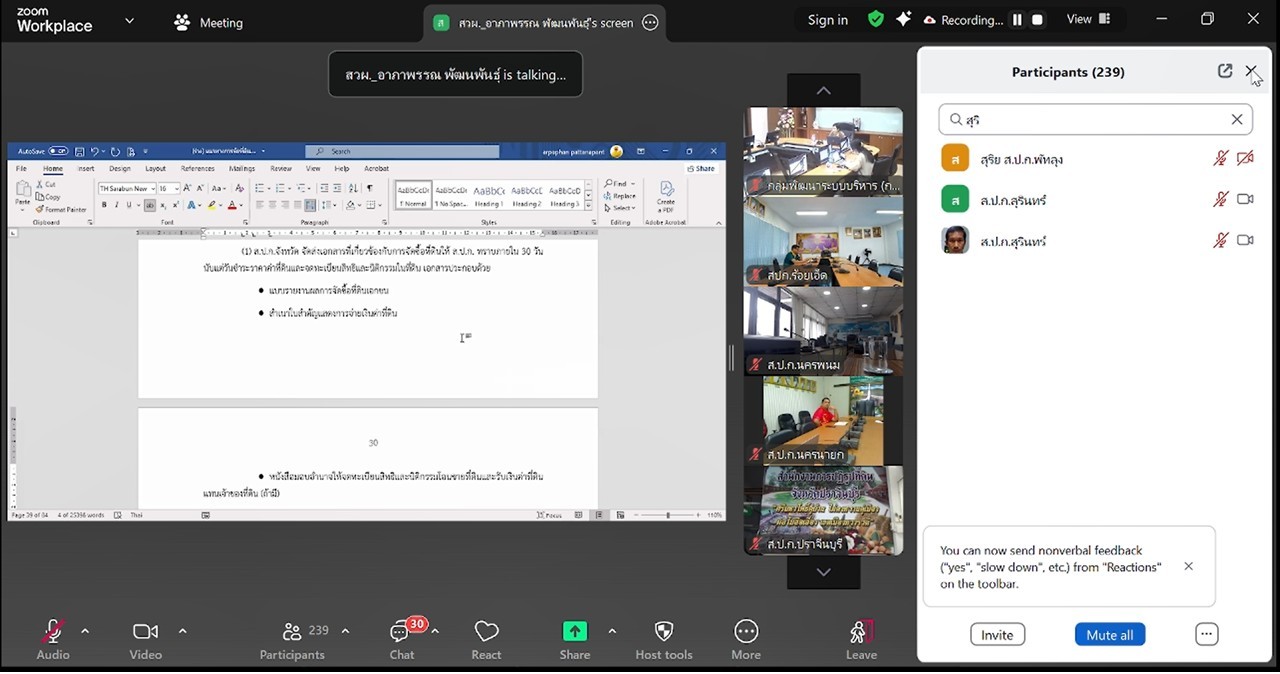Click the Leave meeting icon

[860, 632]
